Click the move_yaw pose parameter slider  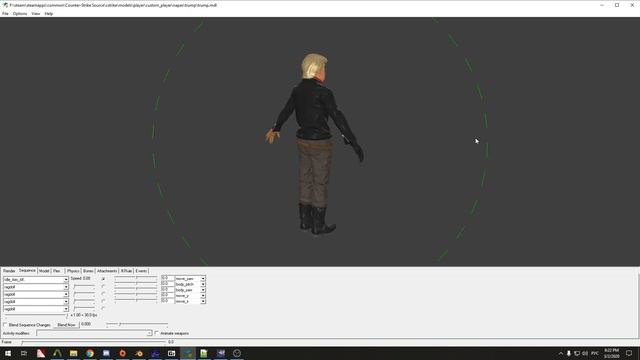click(x=136, y=278)
